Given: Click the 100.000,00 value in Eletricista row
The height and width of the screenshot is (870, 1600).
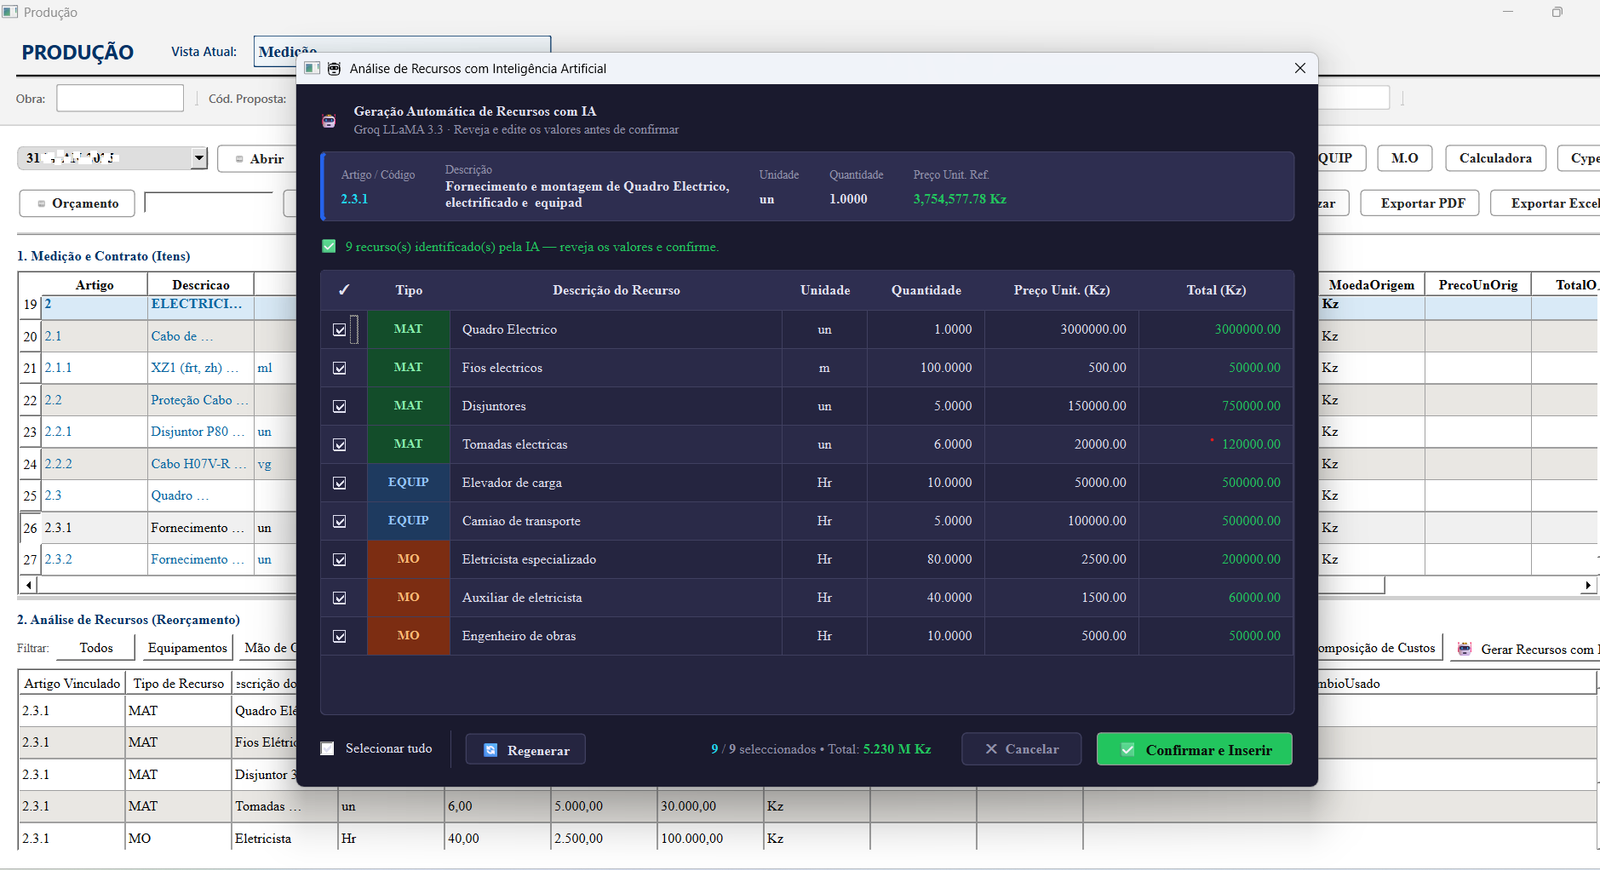Looking at the screenshot, I should 710,838.
